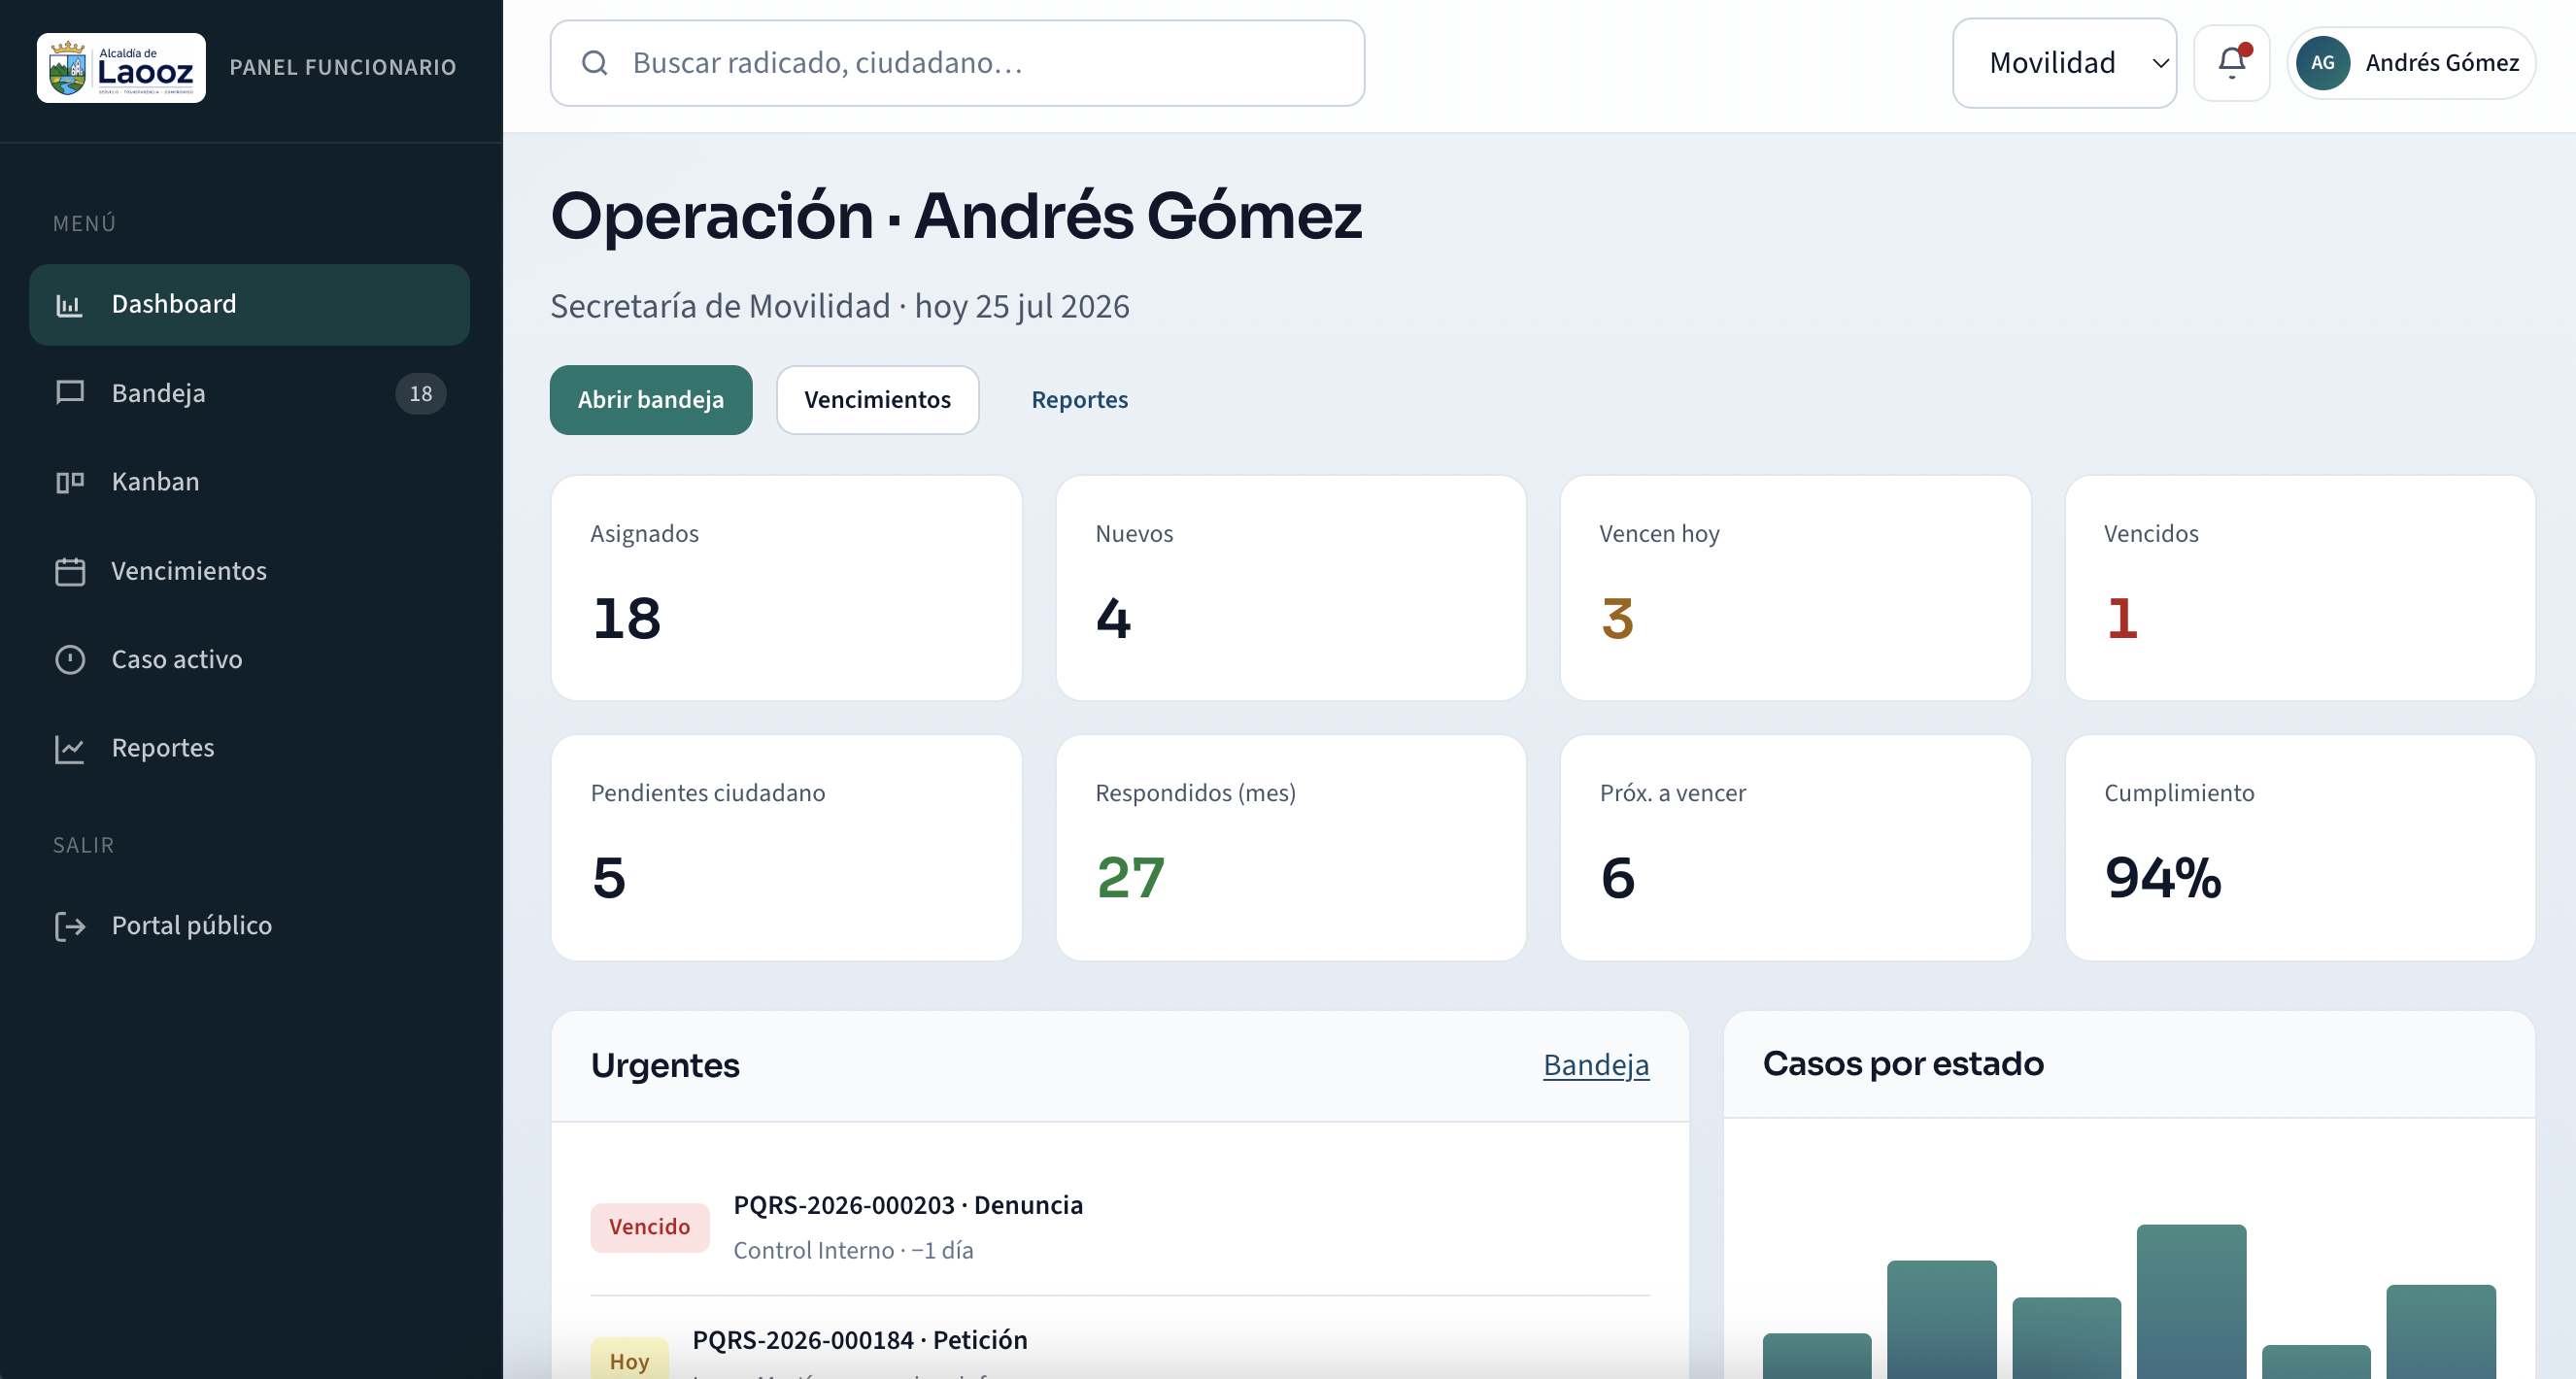Click the AG avatar circle
Screen dimensions: 2576x1379
pos(2322,63)
